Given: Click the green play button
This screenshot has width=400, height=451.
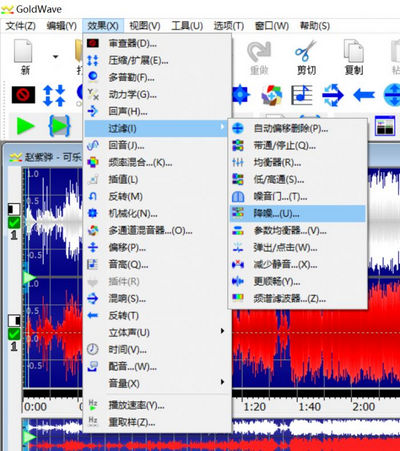Looking at the screenshot, I should click(x=26, y=127).
